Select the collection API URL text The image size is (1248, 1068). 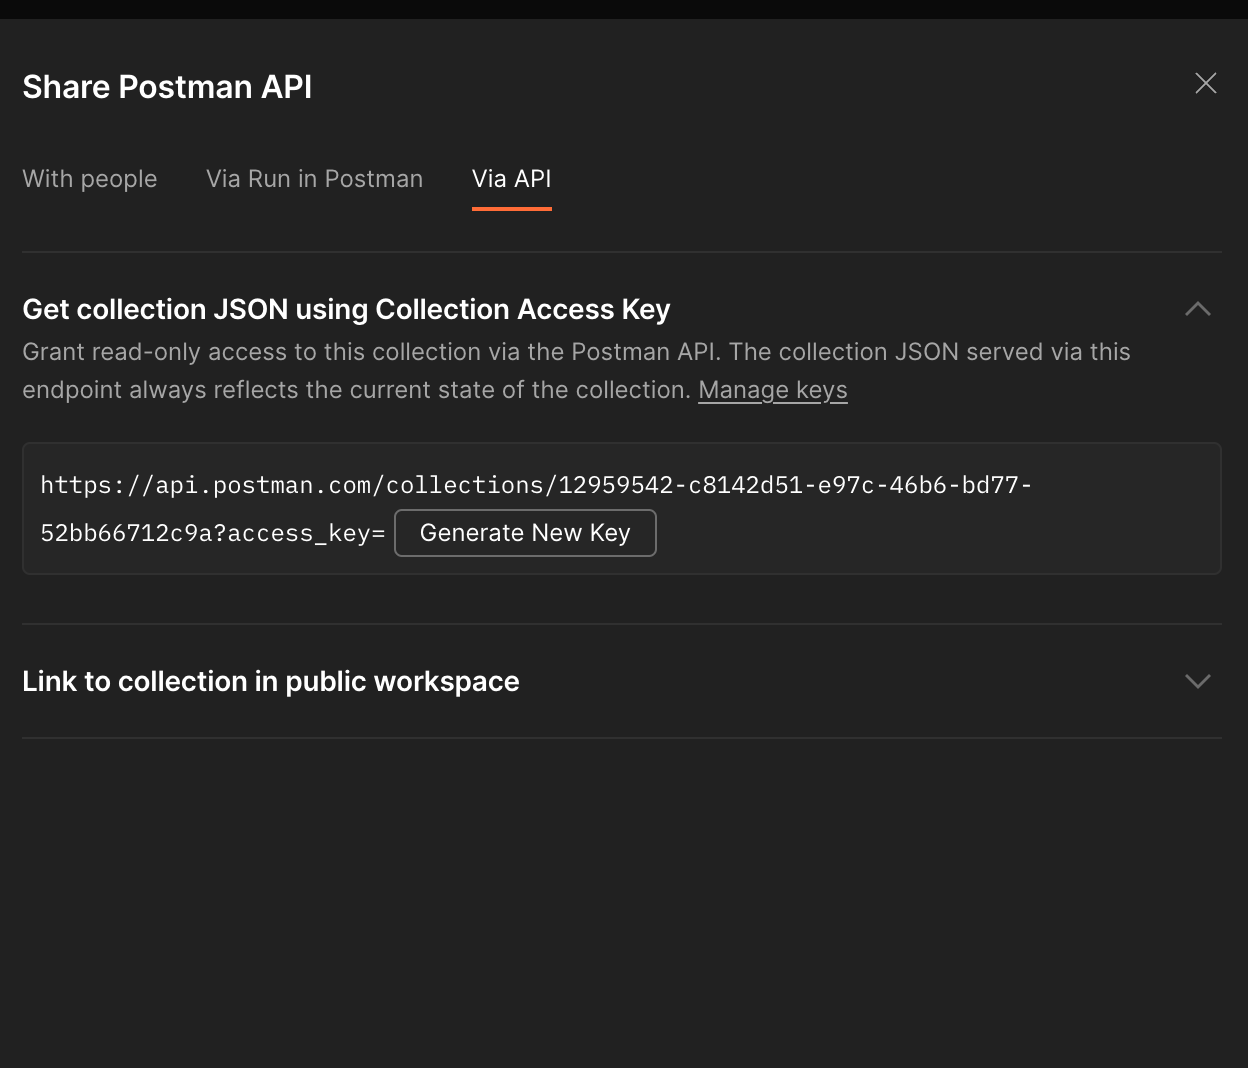pos(535,485)
